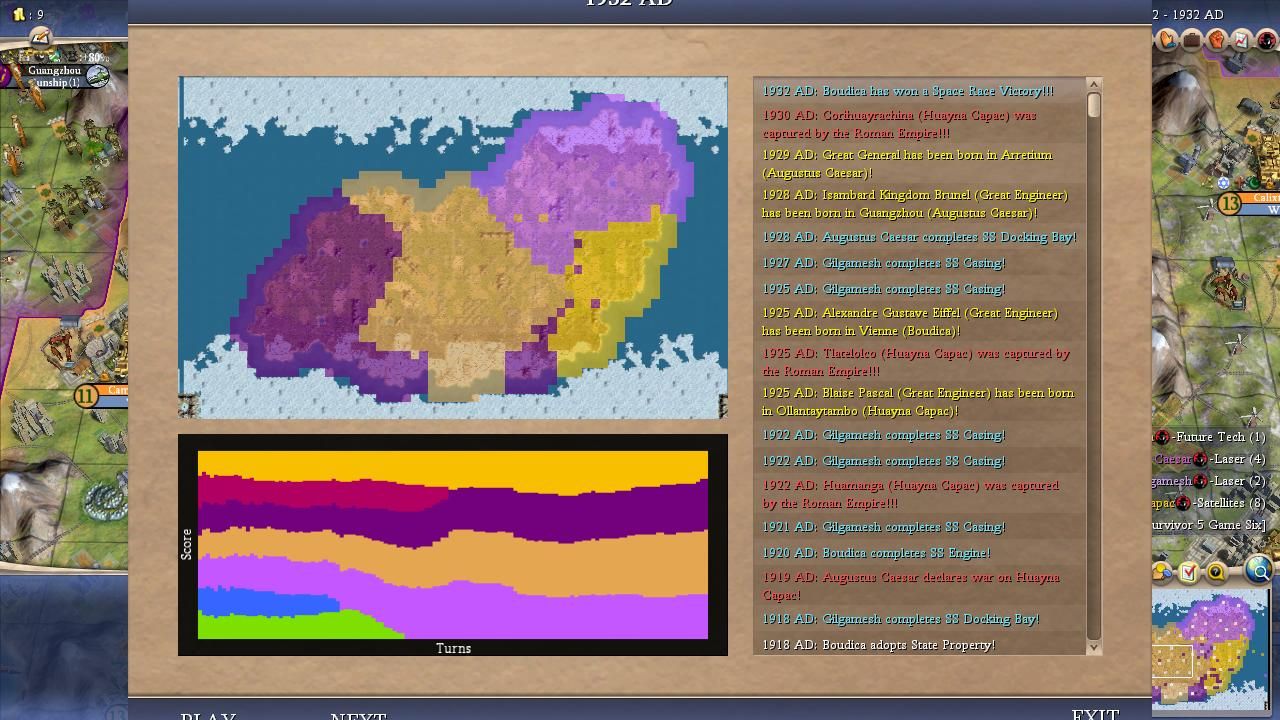Select the 1930 Corihuayrachina captured log entry

(919, 124)
